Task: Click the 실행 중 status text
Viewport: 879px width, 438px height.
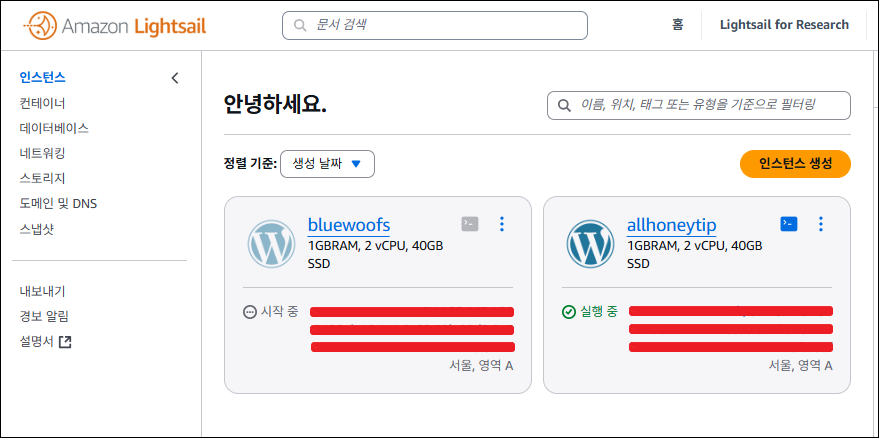Action: coord(598,312)
